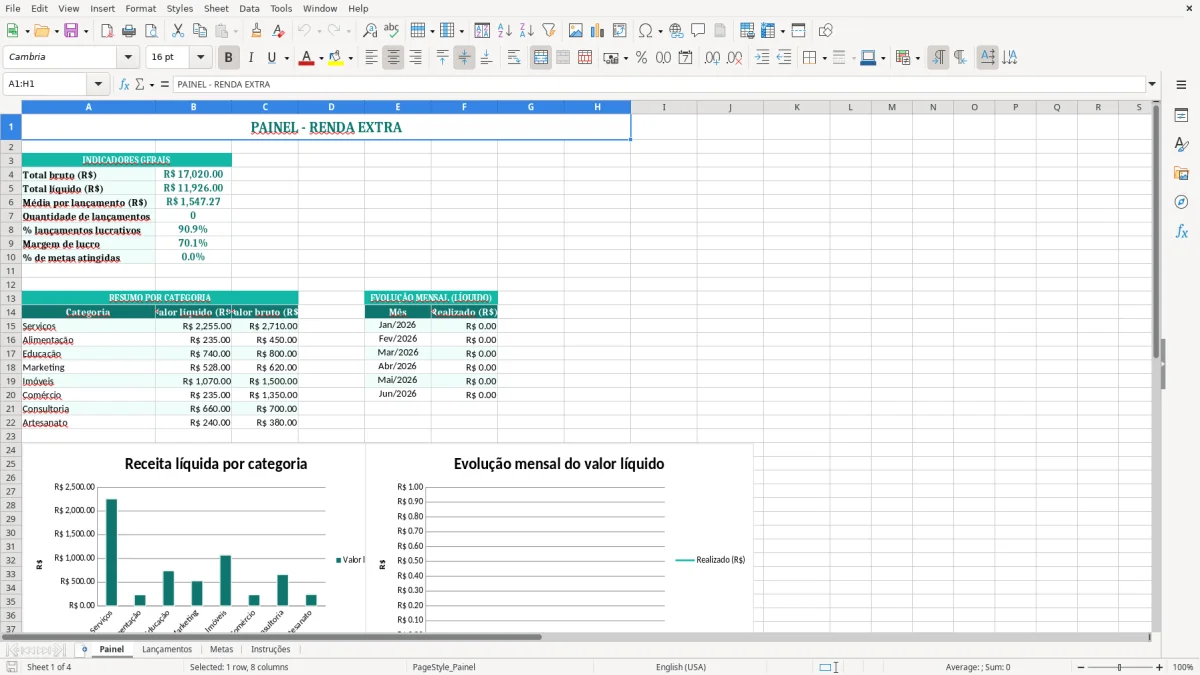This screenshot has width=1200, height=675.
Task: Open the Borders dropdown arrow
Action: 824,58
